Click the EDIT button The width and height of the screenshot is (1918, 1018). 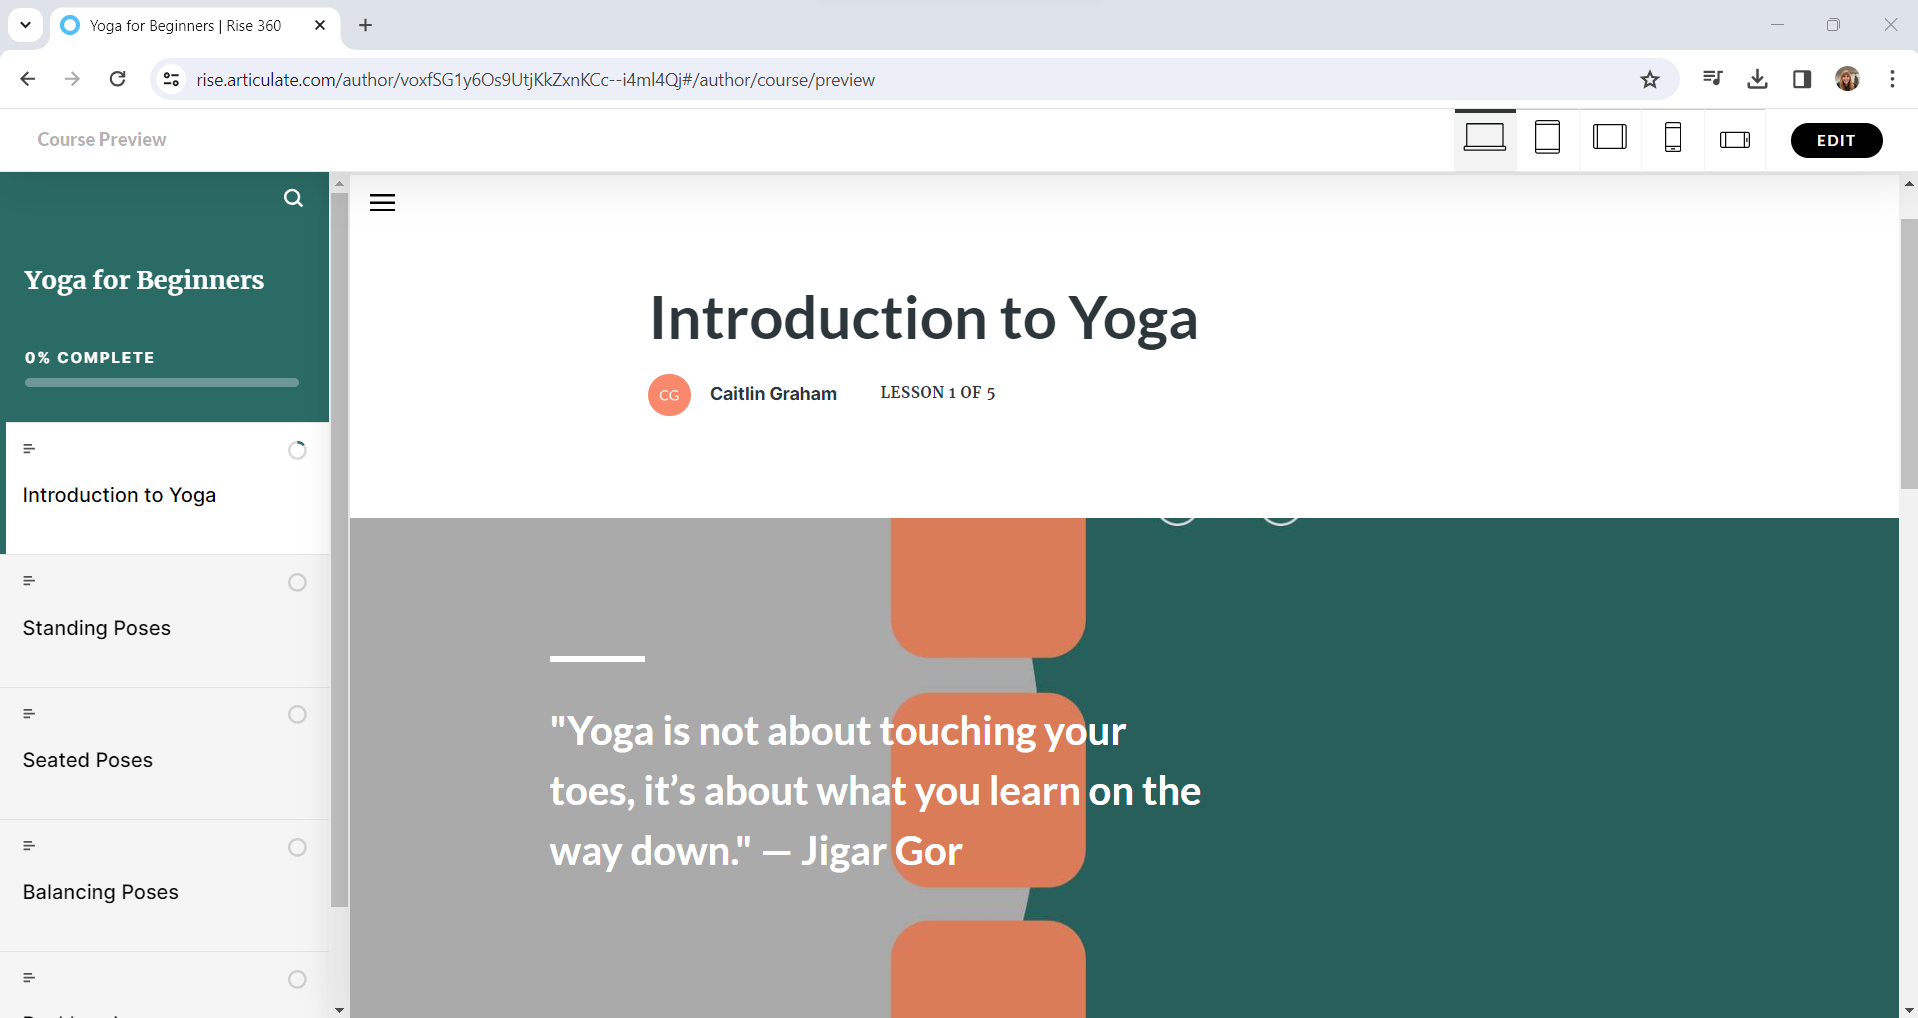click(x=1836, y=140)
